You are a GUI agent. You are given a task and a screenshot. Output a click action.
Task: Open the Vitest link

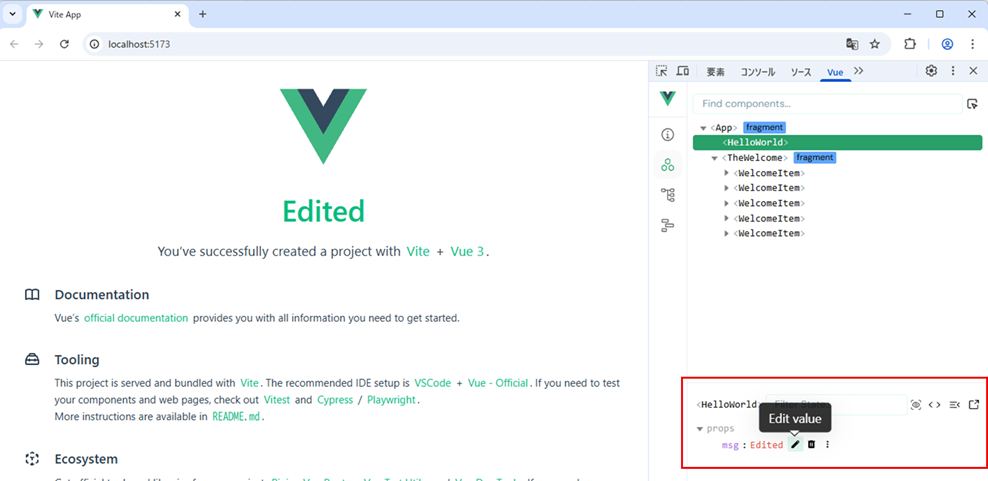coord(278,400)
